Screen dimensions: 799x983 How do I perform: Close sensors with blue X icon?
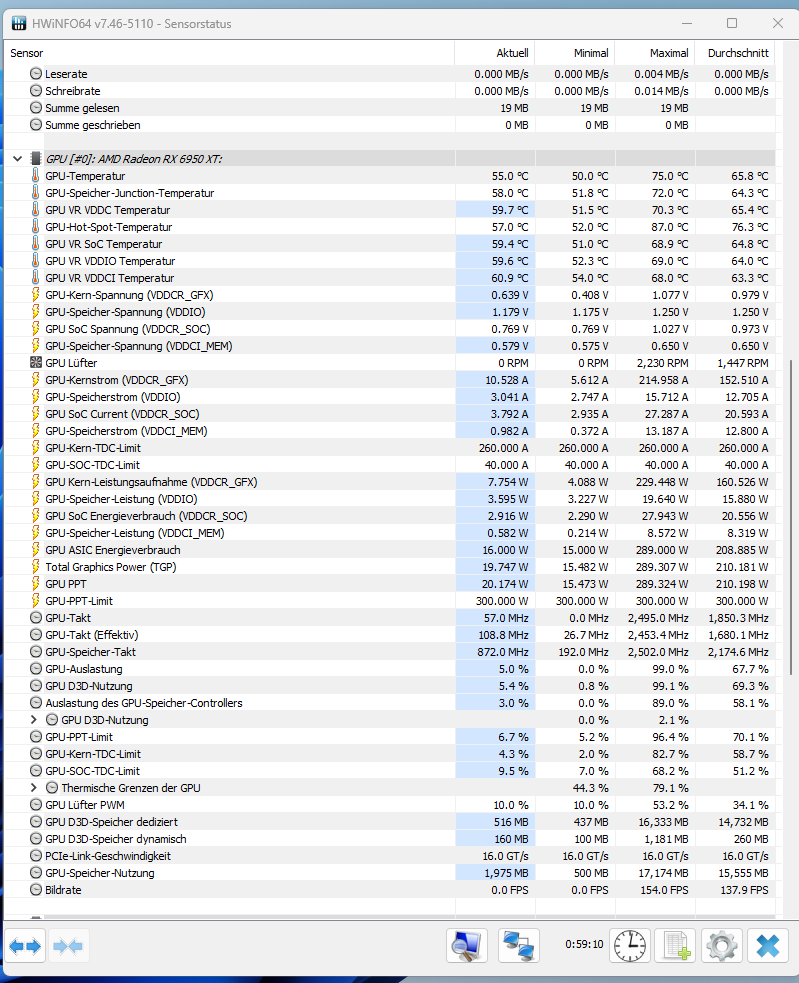[768, 946]
